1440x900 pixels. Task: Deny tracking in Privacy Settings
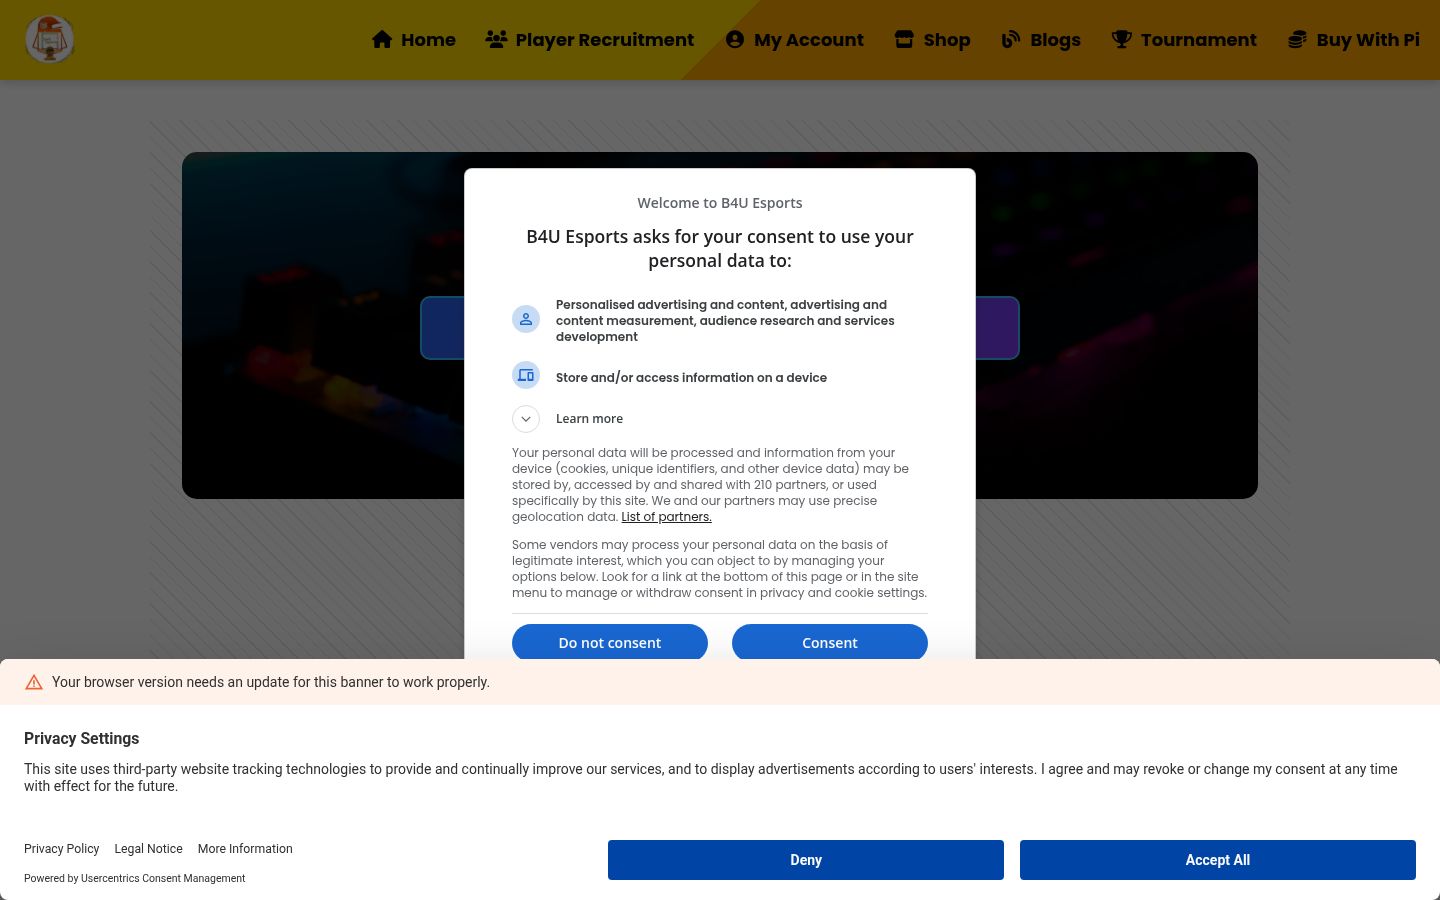click(x=806, y=860)
